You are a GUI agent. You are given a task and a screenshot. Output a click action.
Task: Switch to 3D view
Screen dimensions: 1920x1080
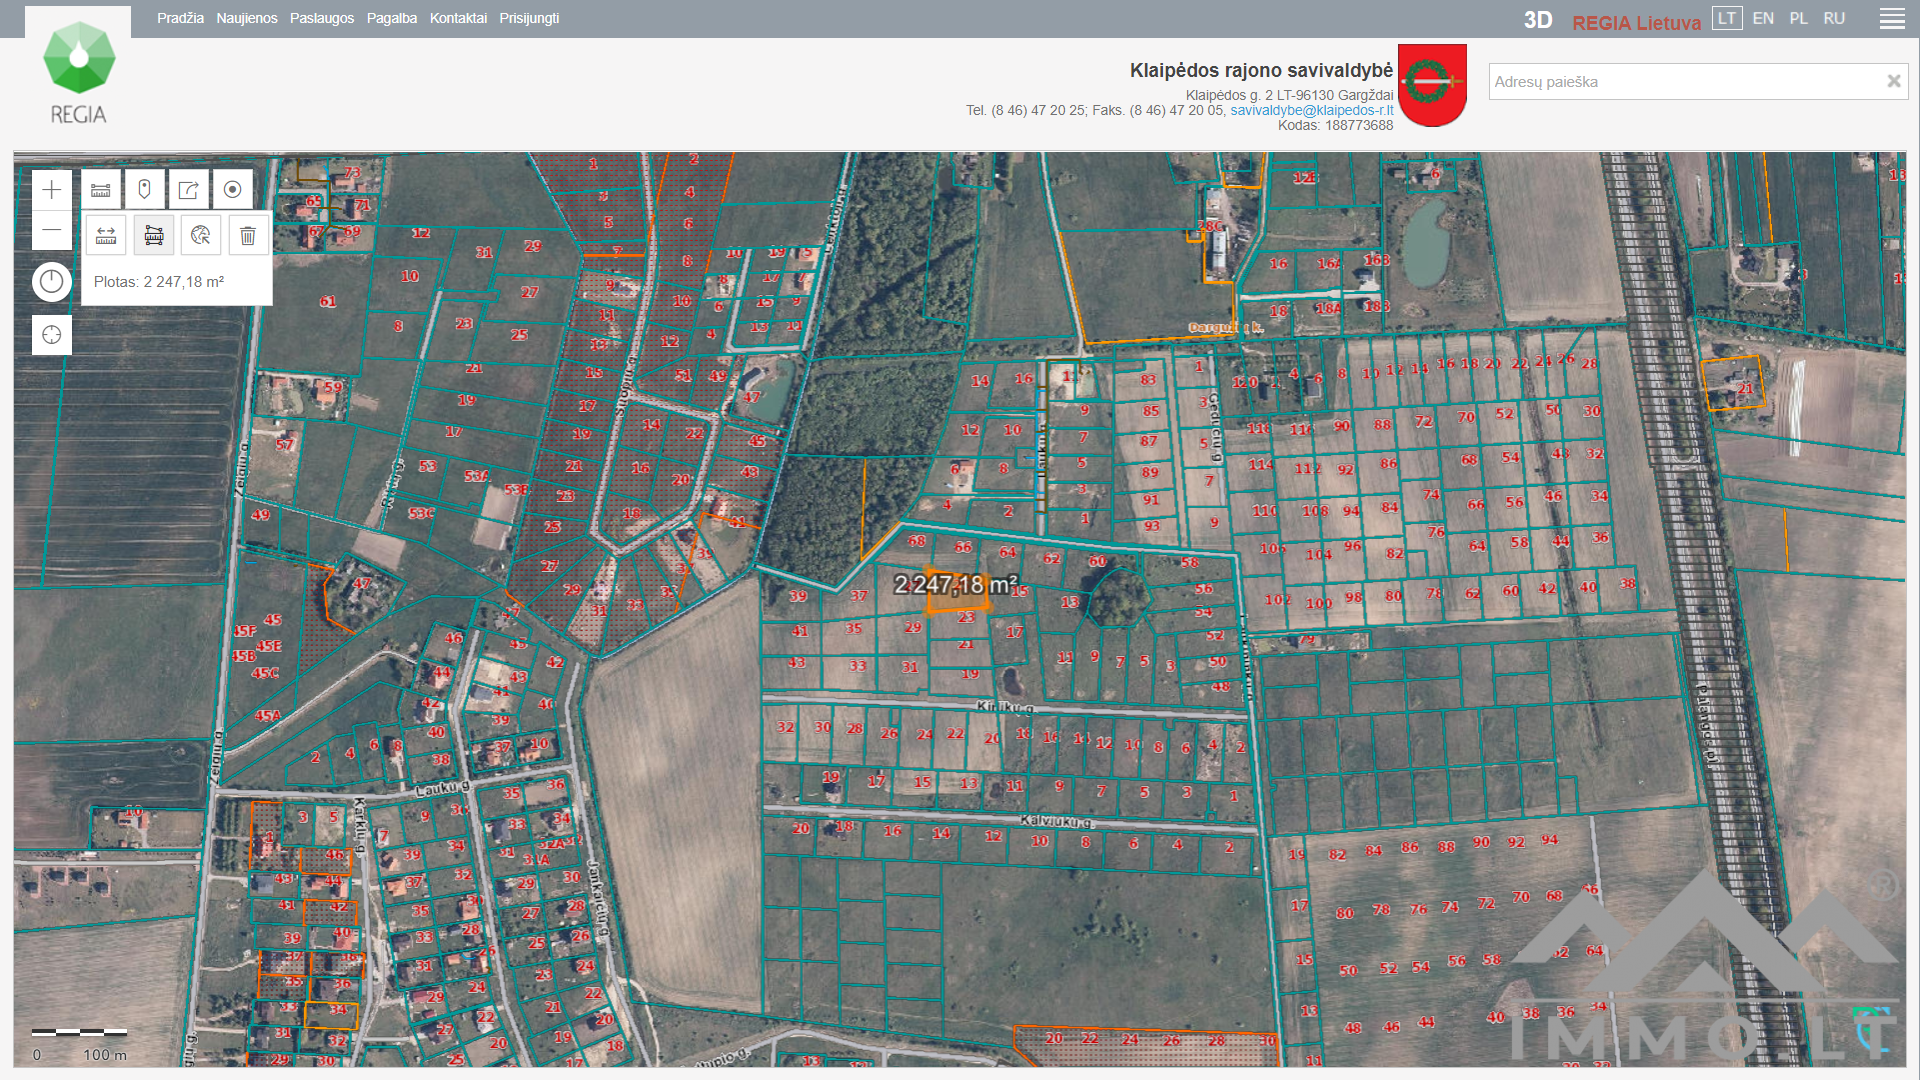(x=1538, y=21)
